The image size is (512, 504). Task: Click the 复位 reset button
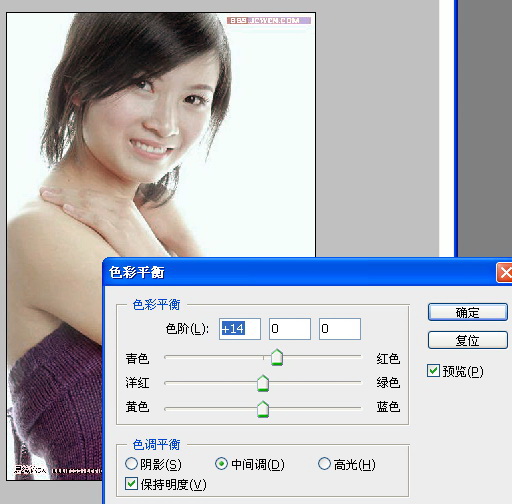pyautogui.click(x=467, y=340)
